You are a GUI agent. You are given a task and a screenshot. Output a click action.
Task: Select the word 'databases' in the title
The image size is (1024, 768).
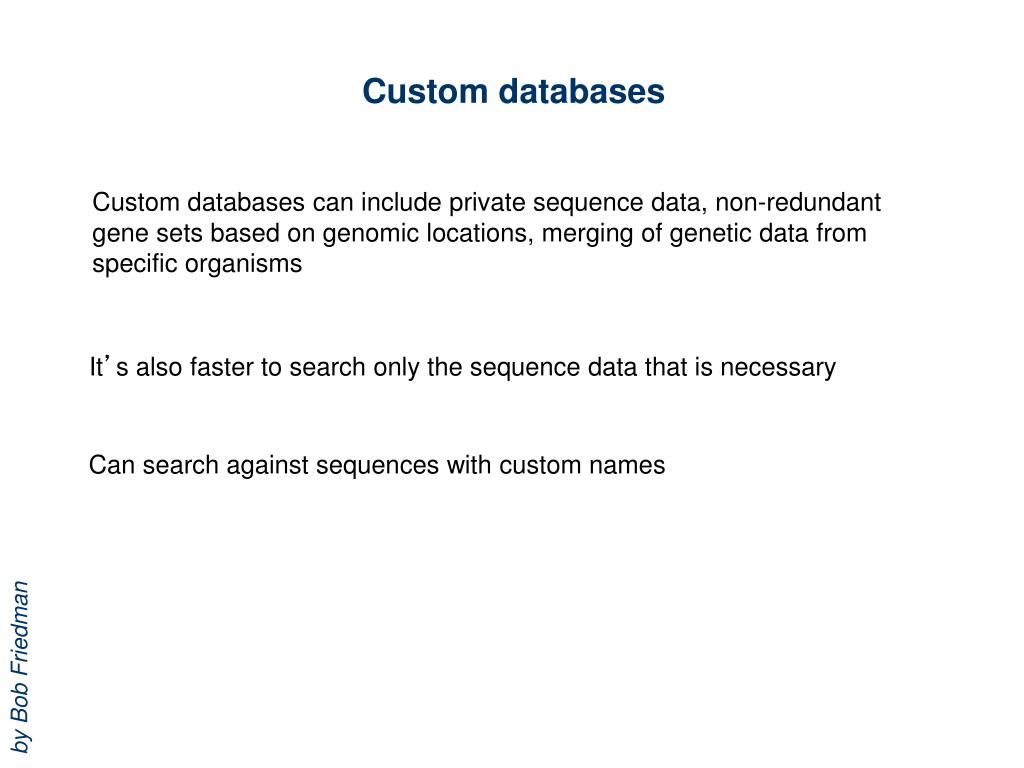point(582,91)
